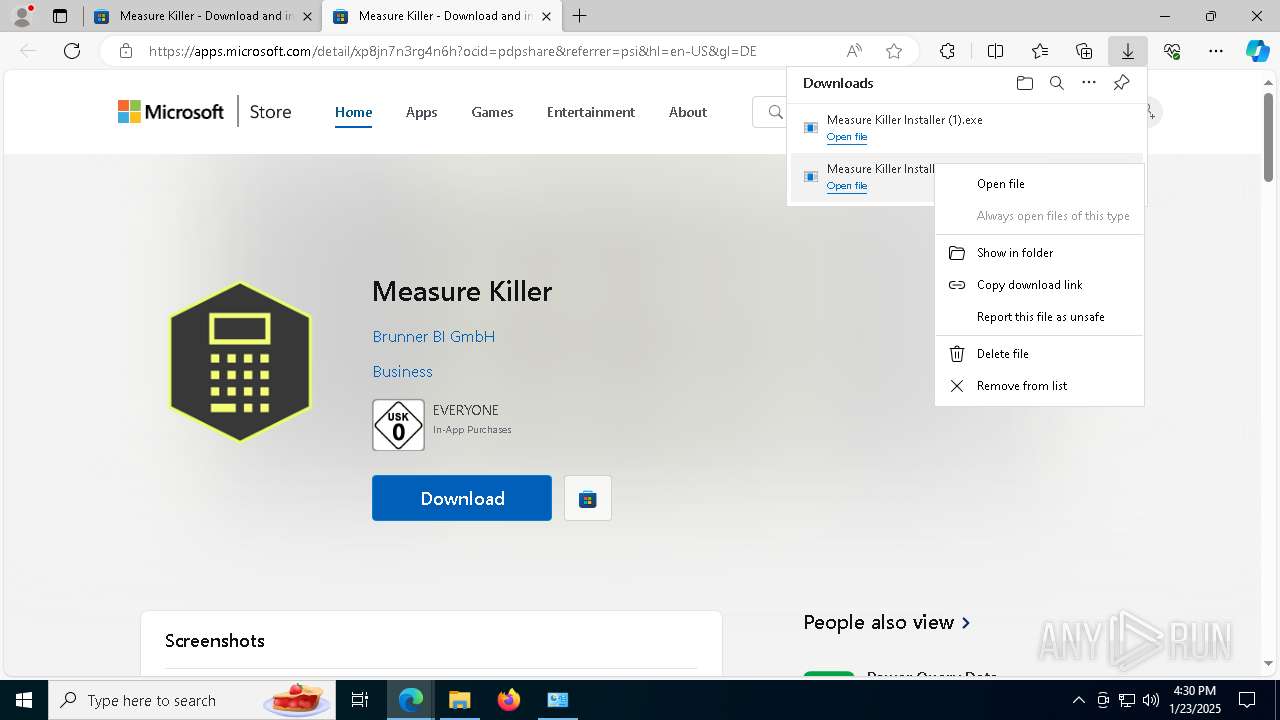Open the About store page
The image size is (1280, 720).
click(x=688, y=112)
